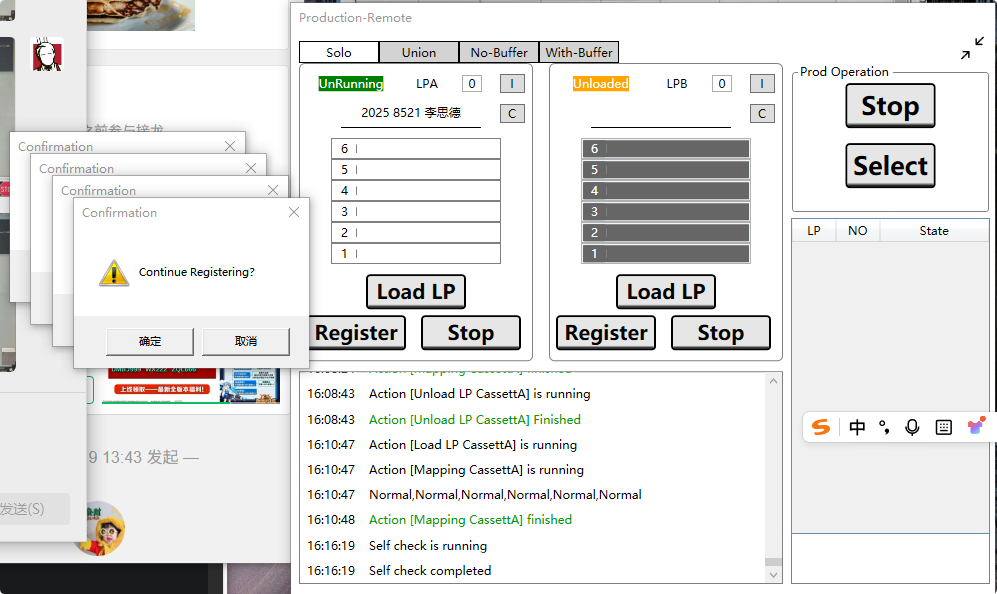
Task: Select the With-Buffer tab
Action: (579, 52)
